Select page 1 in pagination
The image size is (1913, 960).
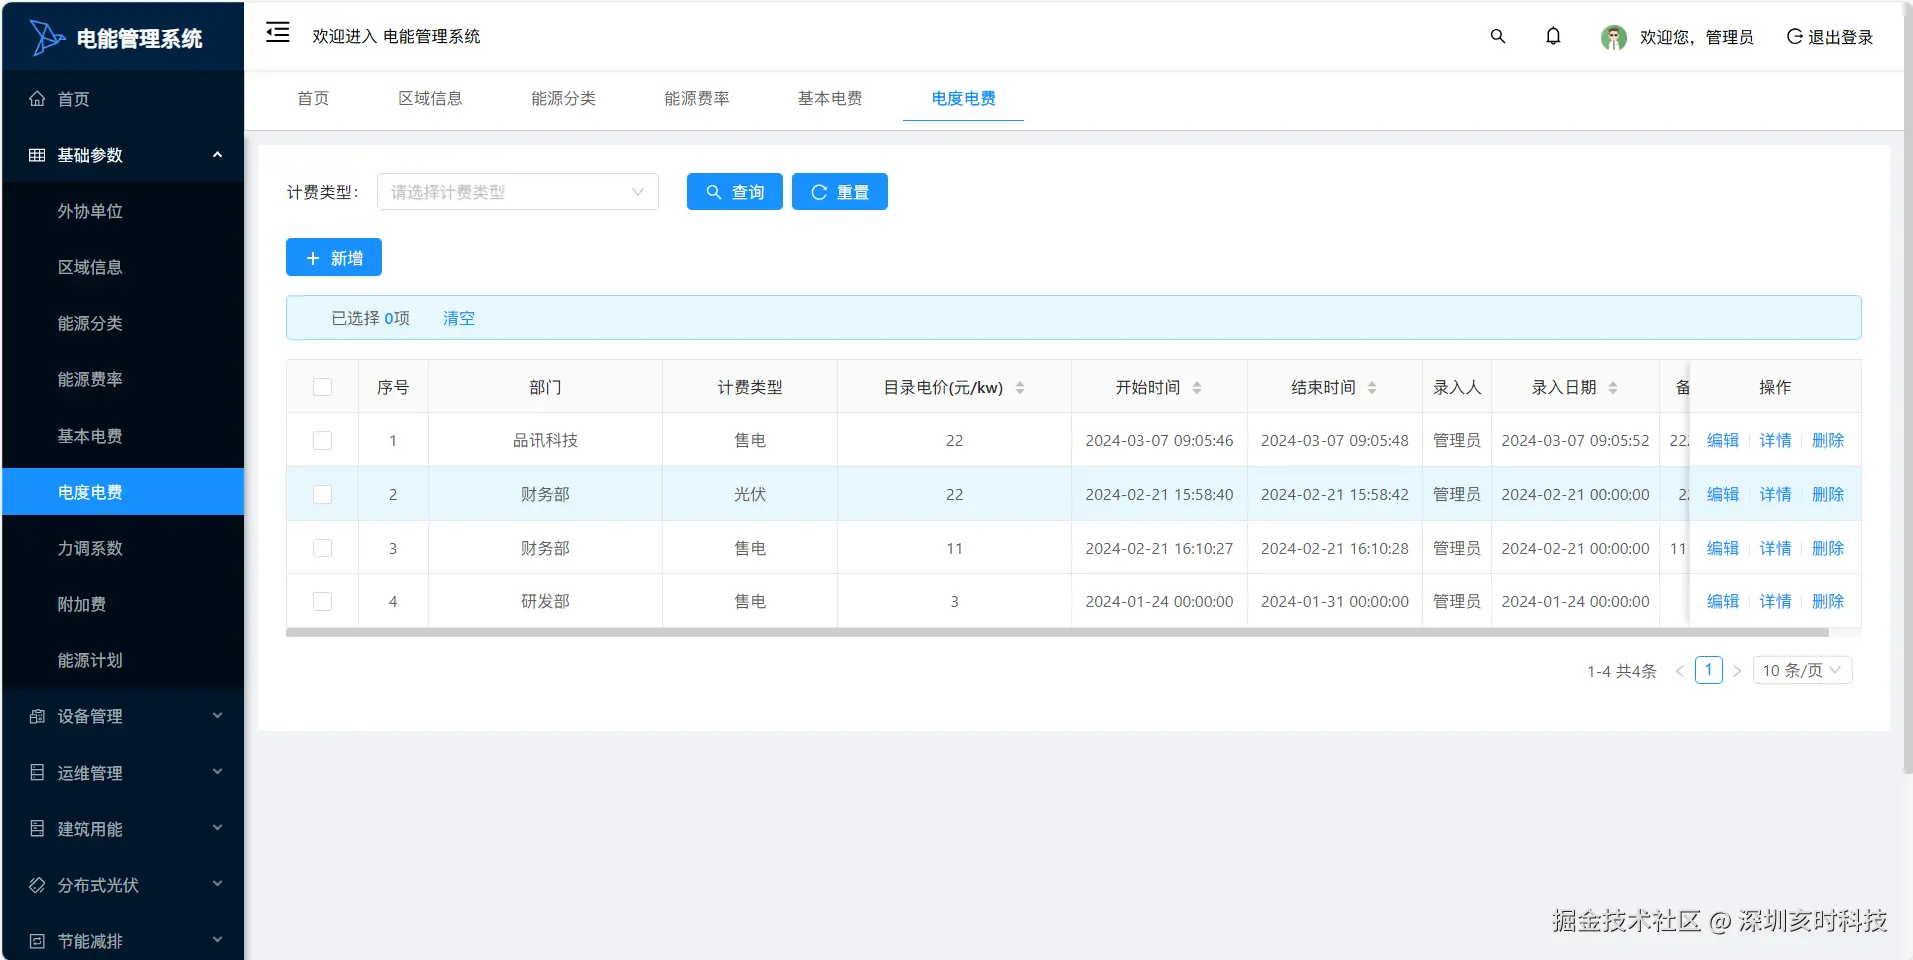pos(1708,670)
